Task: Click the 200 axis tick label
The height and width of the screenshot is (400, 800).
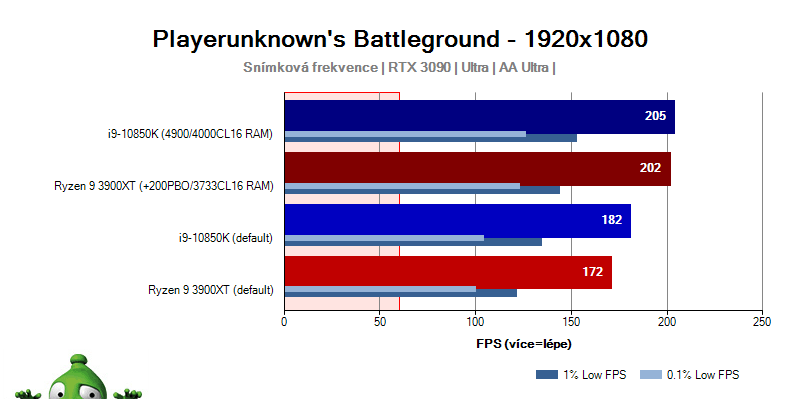Action: [667, 322]
